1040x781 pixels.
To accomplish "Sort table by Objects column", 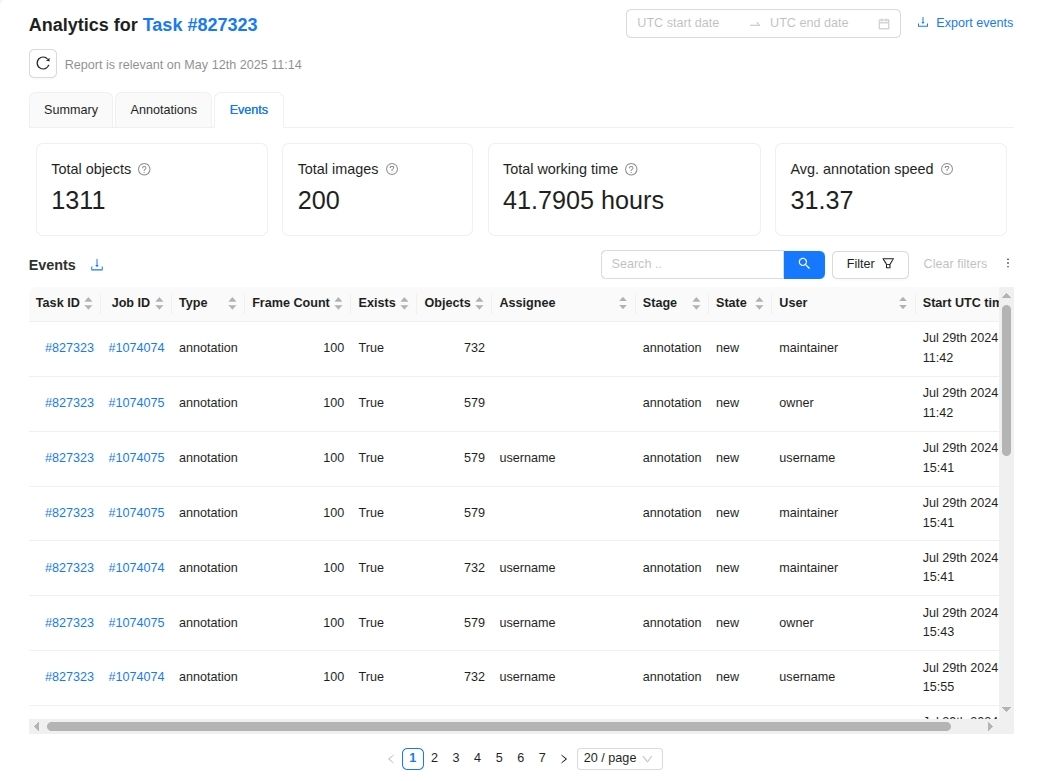I will (480, 303).
